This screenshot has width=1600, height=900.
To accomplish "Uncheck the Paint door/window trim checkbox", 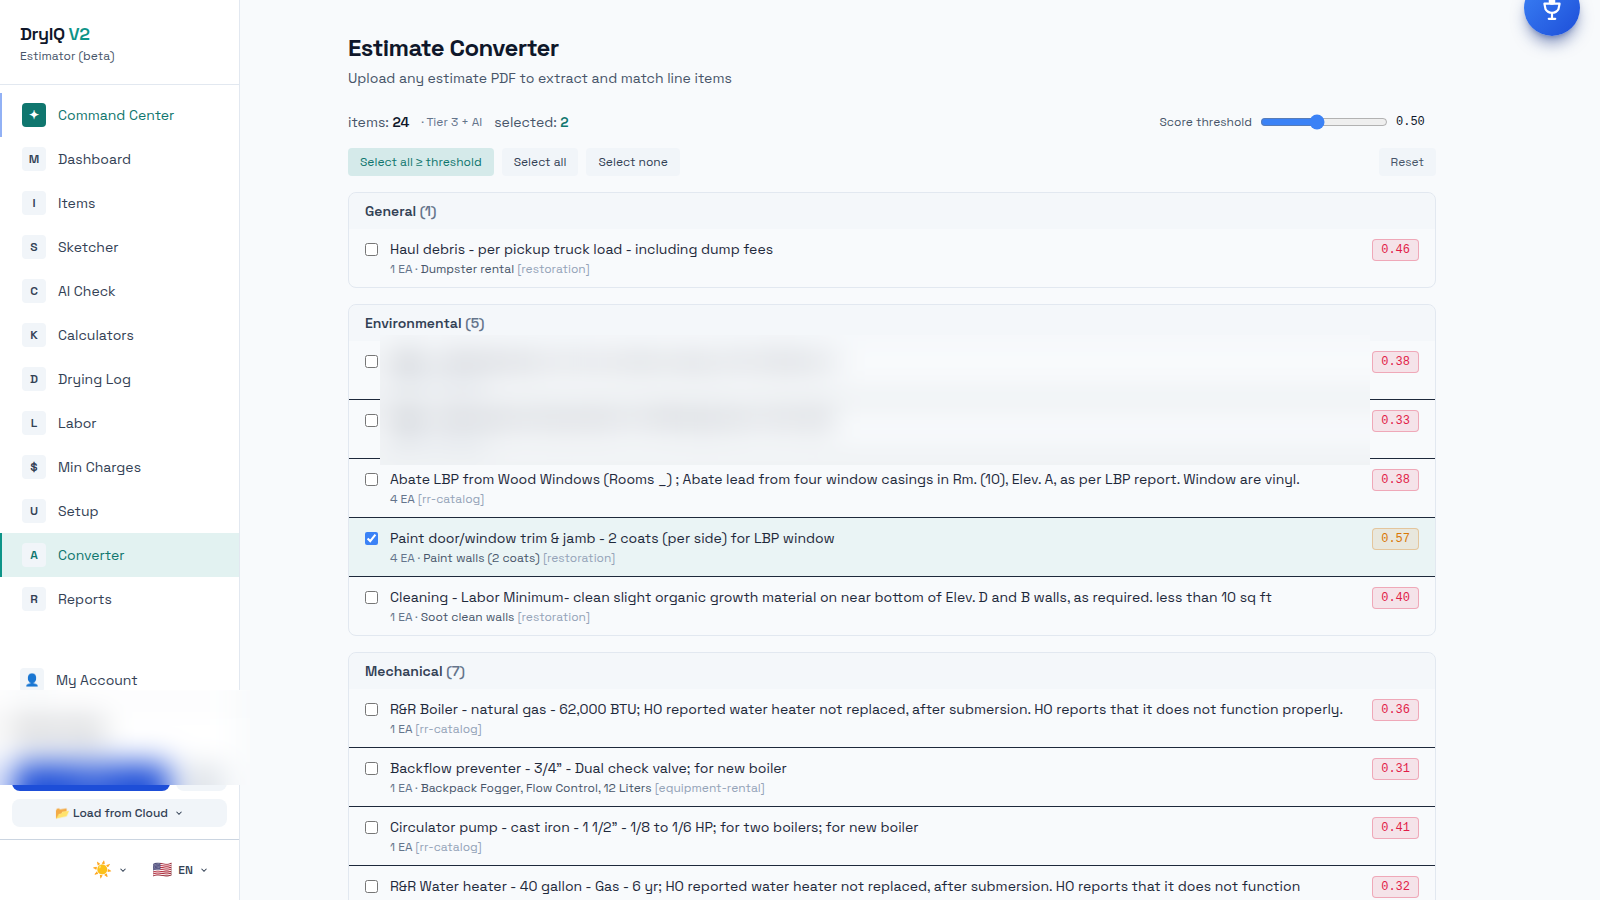I will pos(371,539).
